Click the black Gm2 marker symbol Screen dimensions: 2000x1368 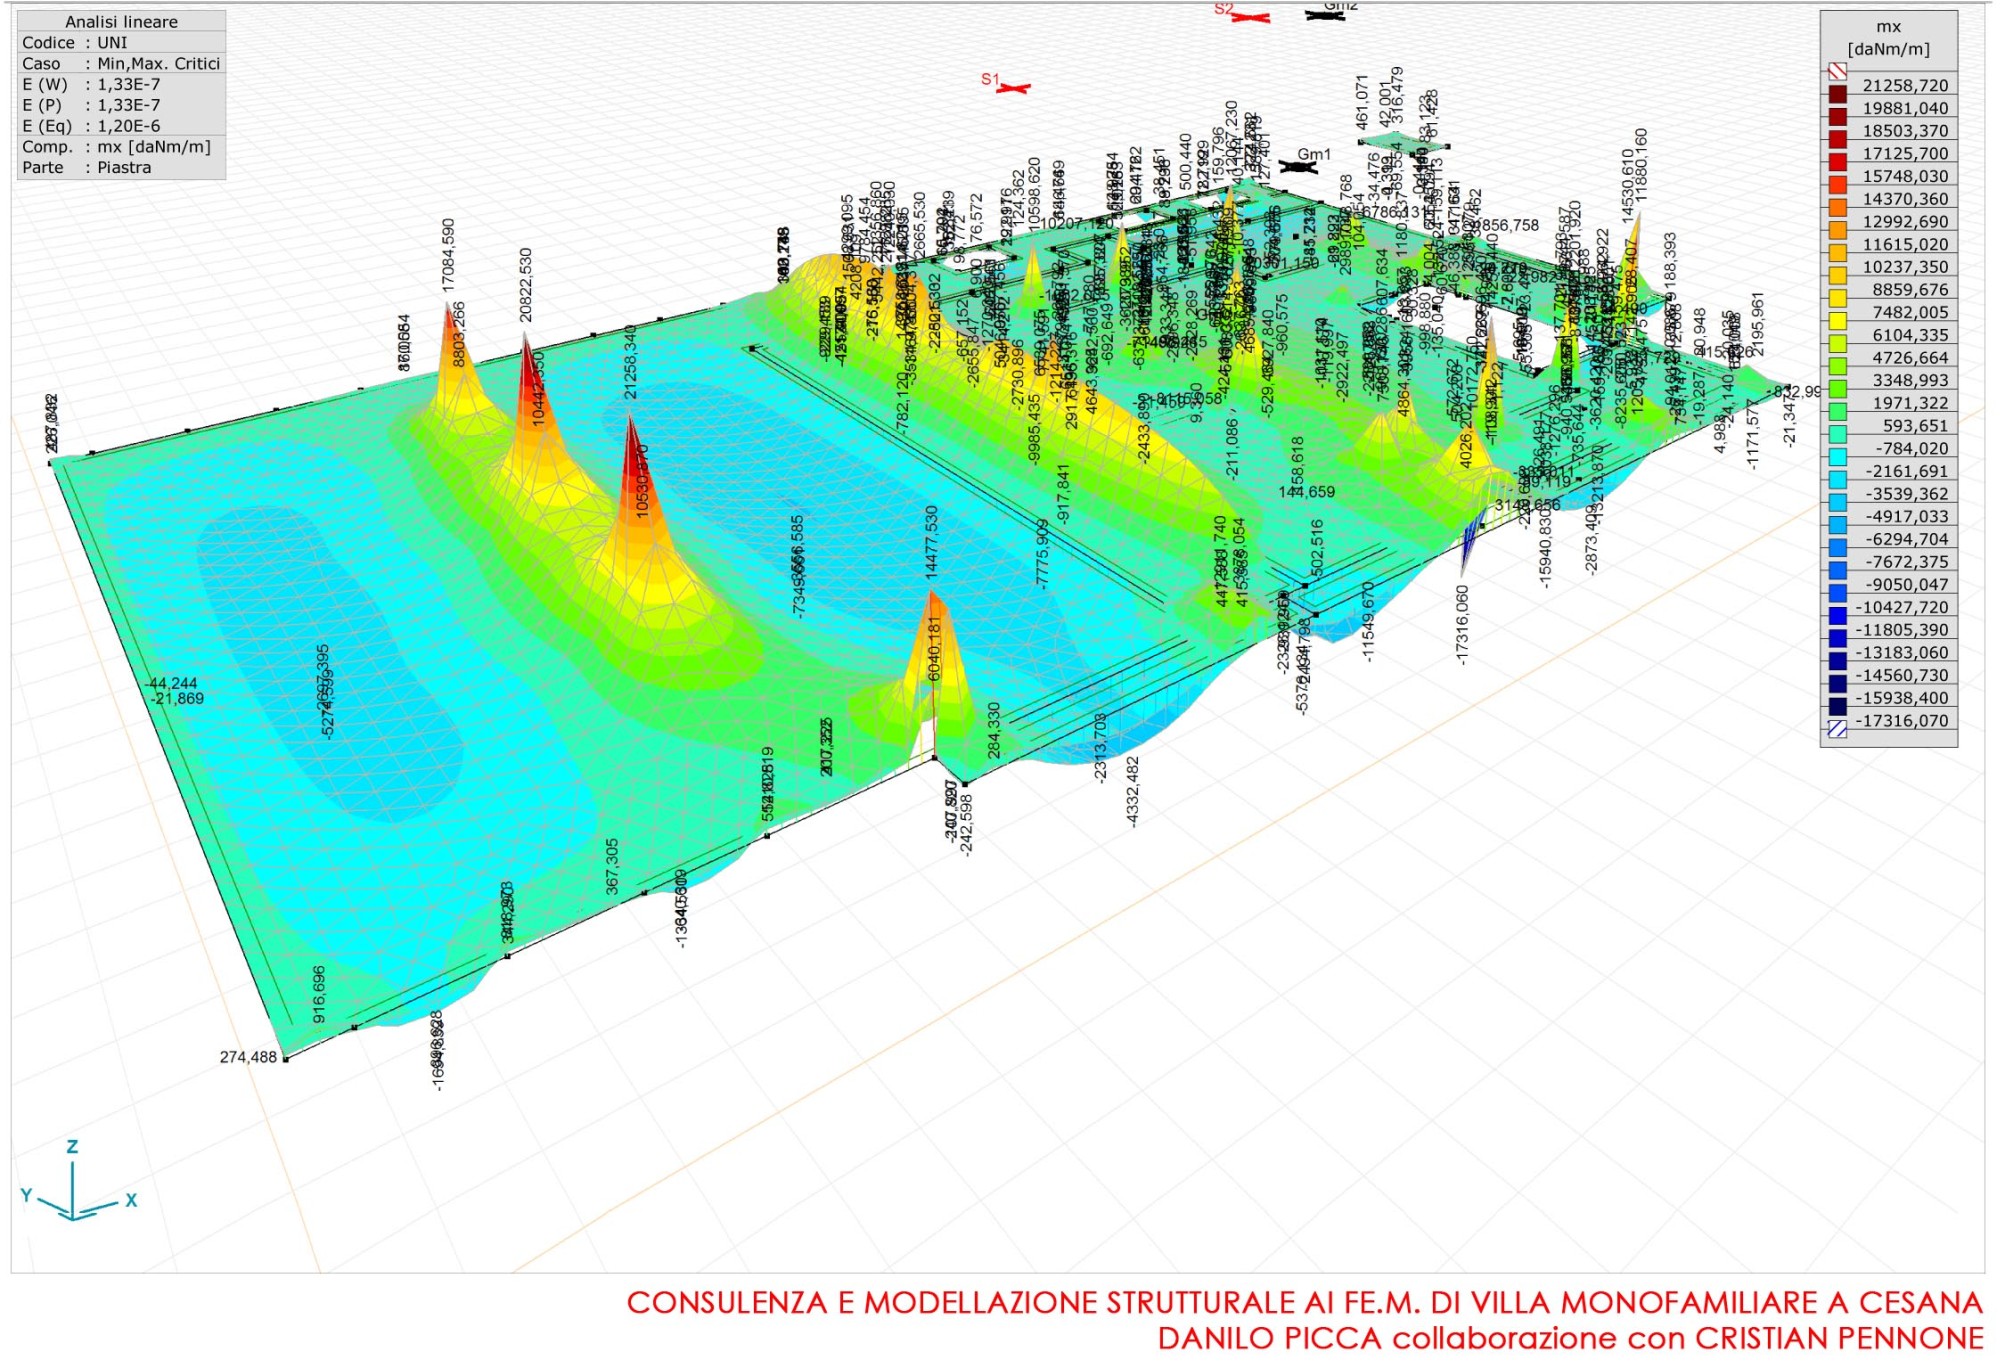click(x=1326, y=15)
